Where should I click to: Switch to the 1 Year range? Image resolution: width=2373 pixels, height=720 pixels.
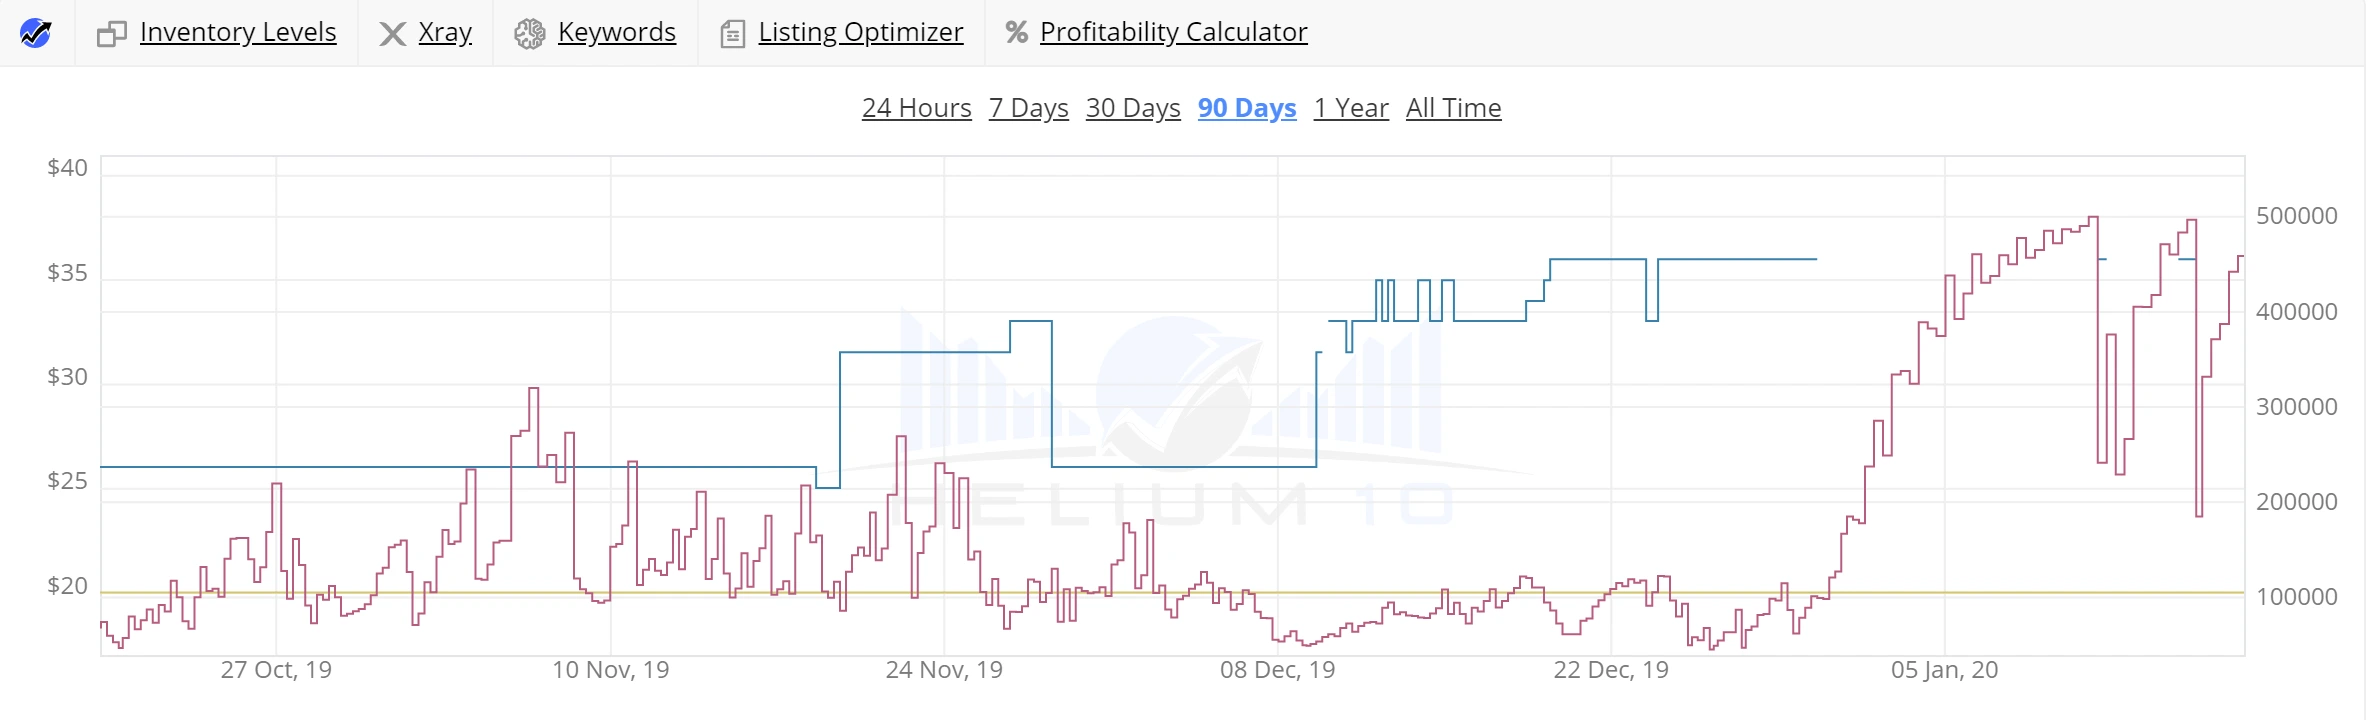click(1351, 108)
